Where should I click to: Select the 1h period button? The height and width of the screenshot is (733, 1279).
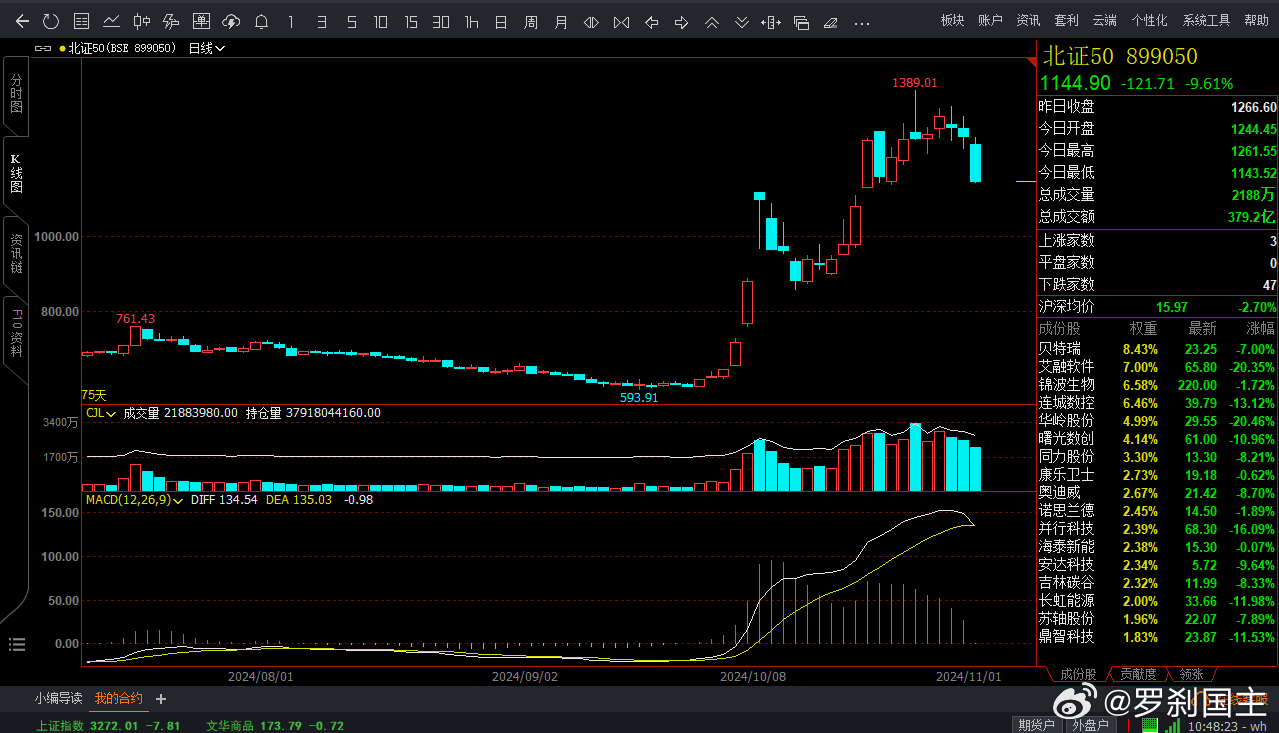471,21
